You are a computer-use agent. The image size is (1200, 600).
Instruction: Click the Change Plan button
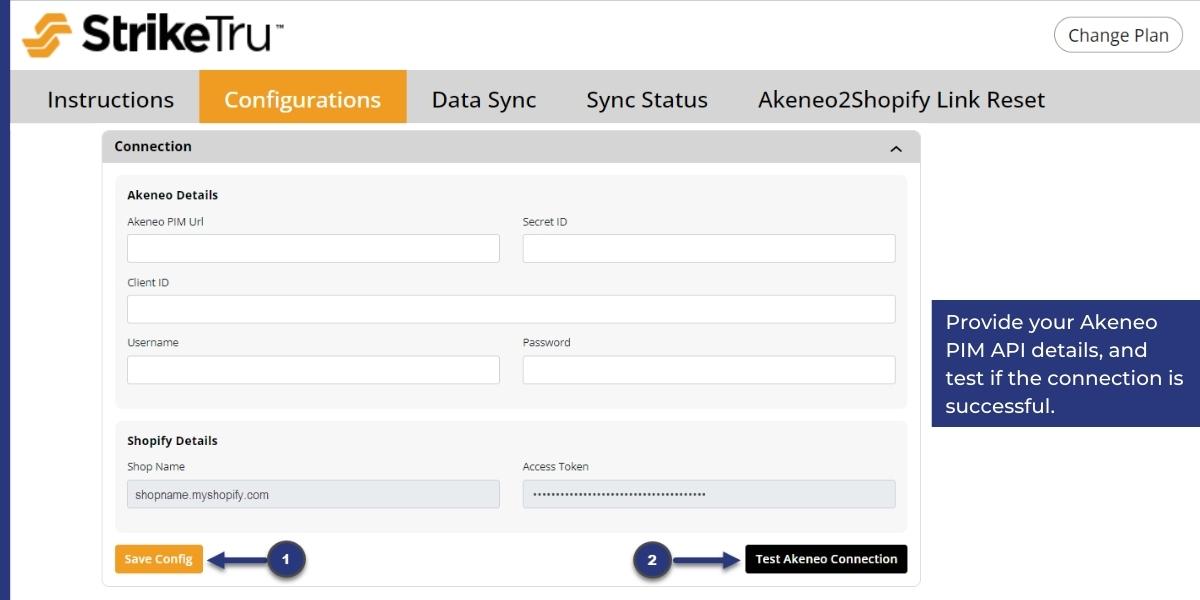(1118, 35)
